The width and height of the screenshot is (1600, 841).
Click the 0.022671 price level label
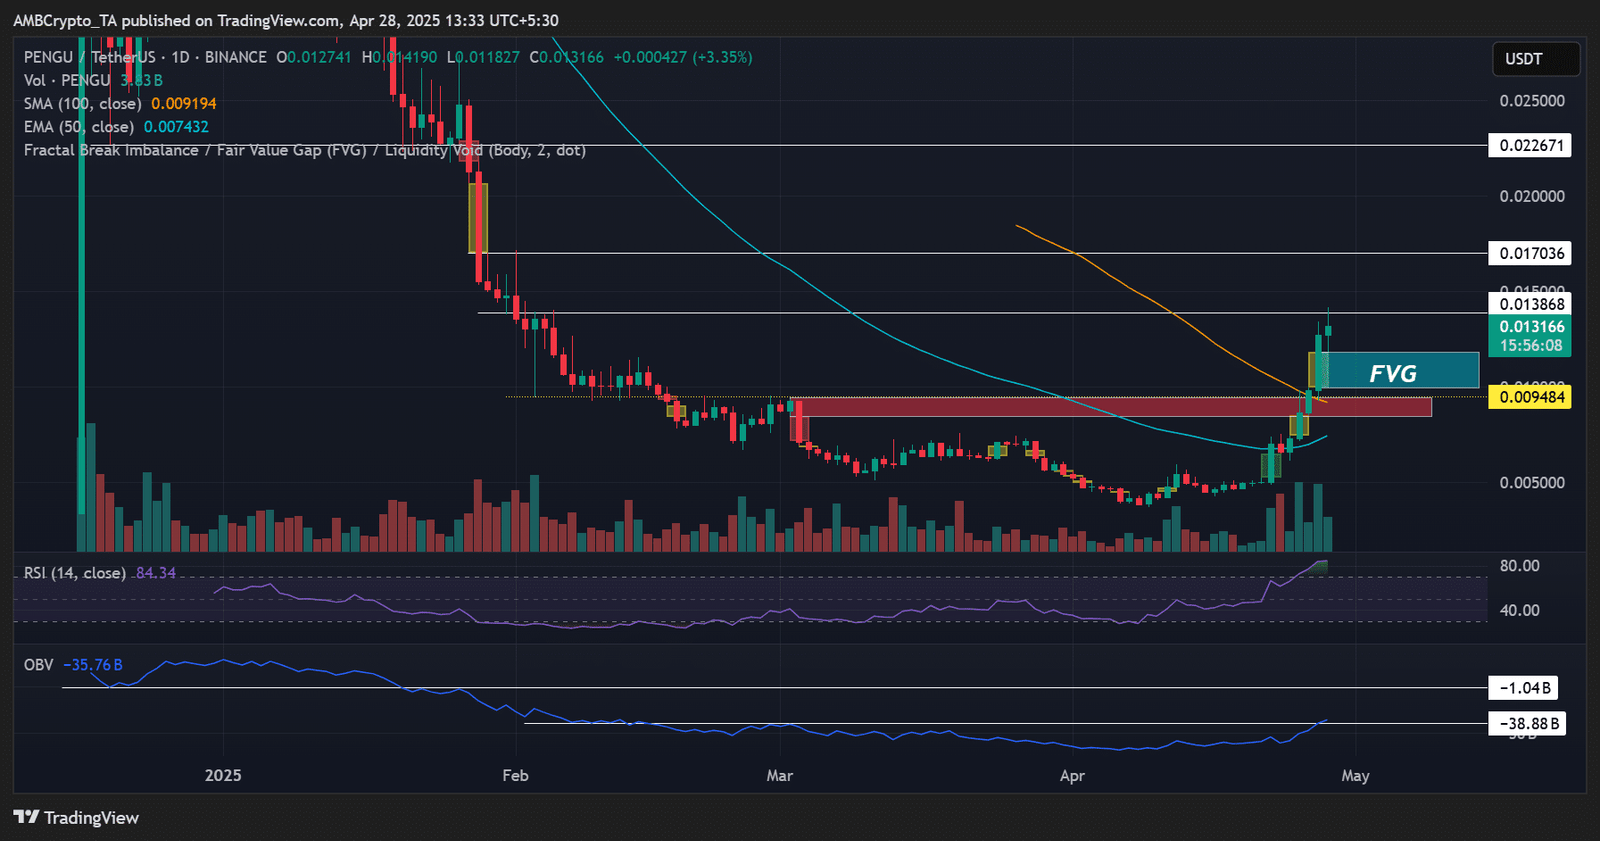point(1530,146)
